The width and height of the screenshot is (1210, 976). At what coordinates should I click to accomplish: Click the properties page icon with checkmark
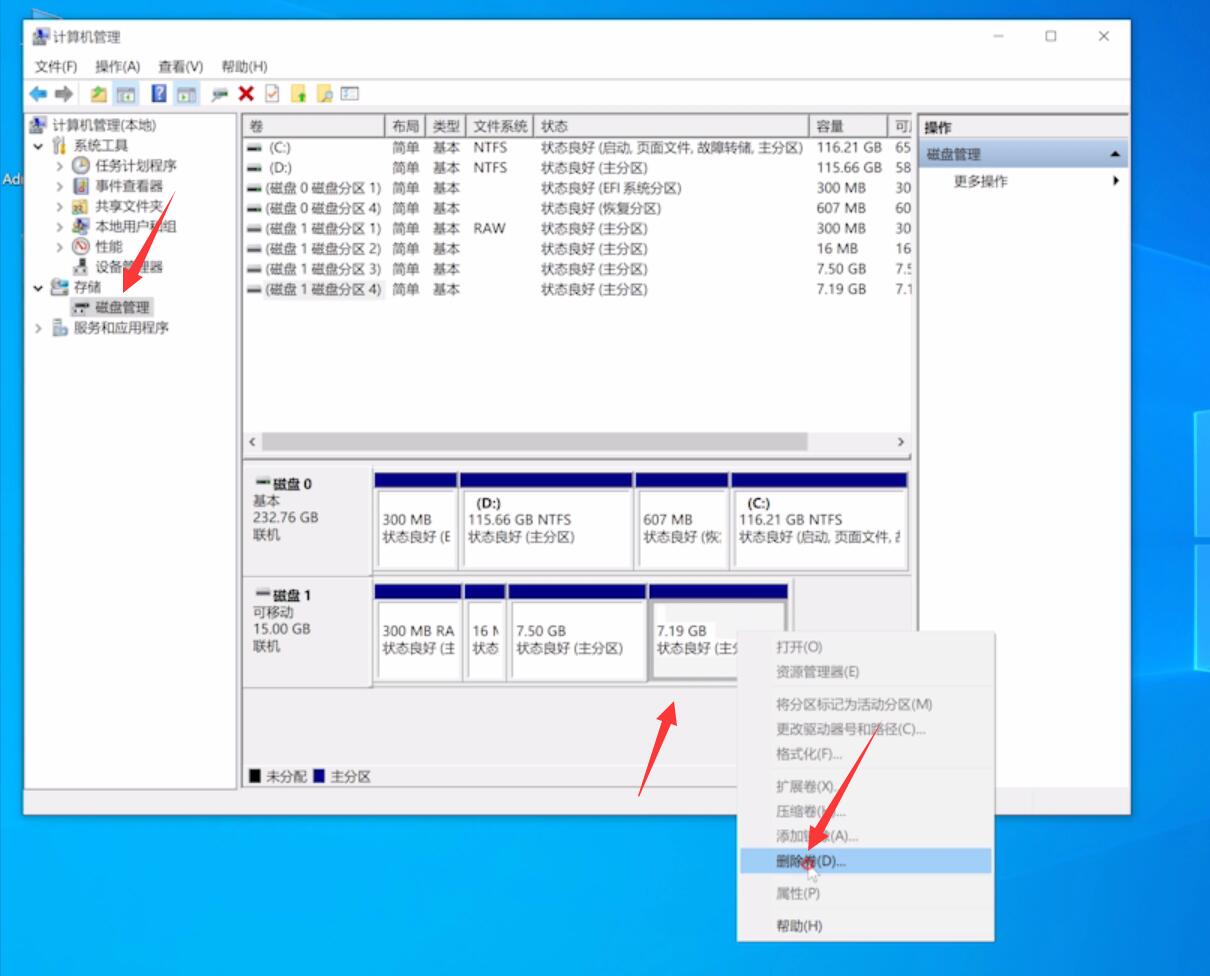pyautogui.click(x=272, y=94)
